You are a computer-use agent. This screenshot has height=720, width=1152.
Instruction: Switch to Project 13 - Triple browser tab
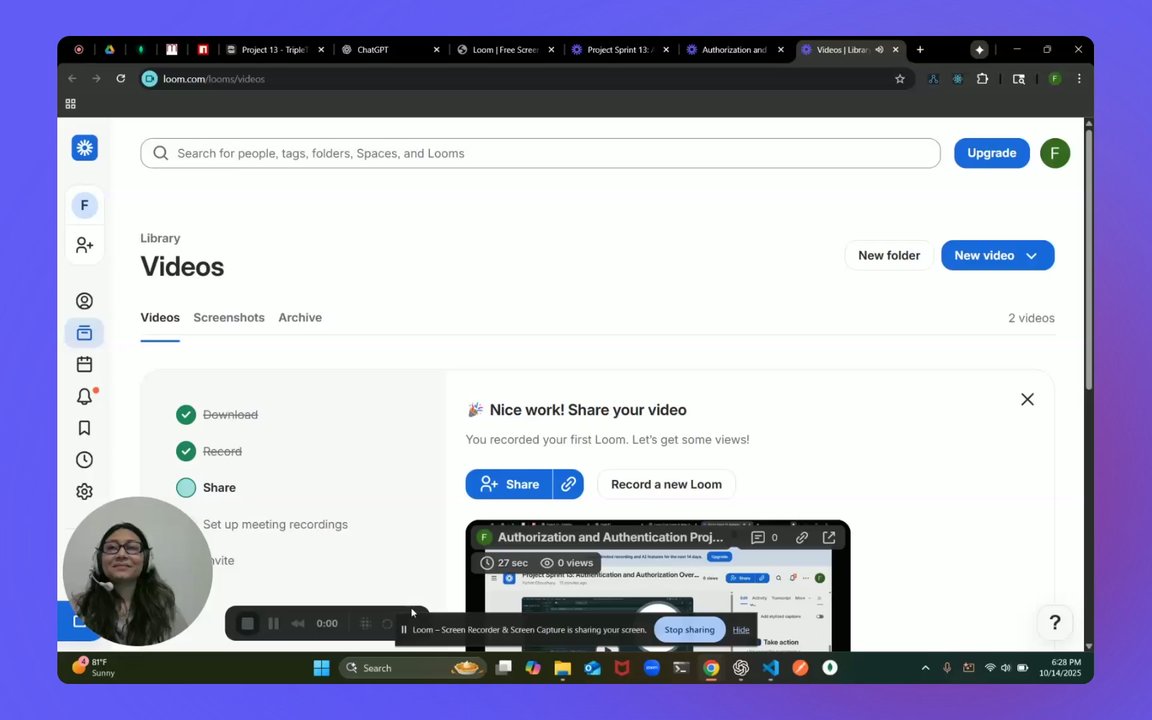275,50
